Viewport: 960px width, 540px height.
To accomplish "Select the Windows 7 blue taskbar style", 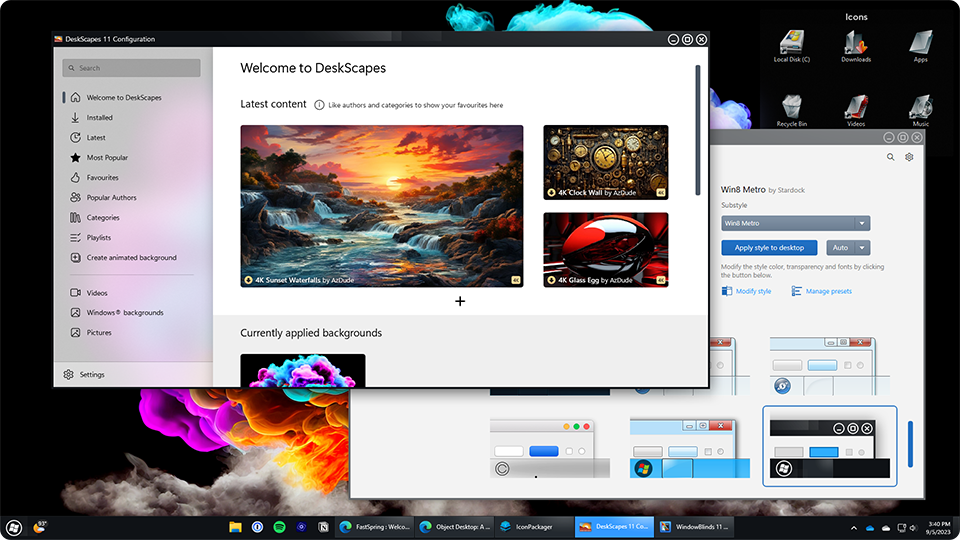I will click(689, 448).
